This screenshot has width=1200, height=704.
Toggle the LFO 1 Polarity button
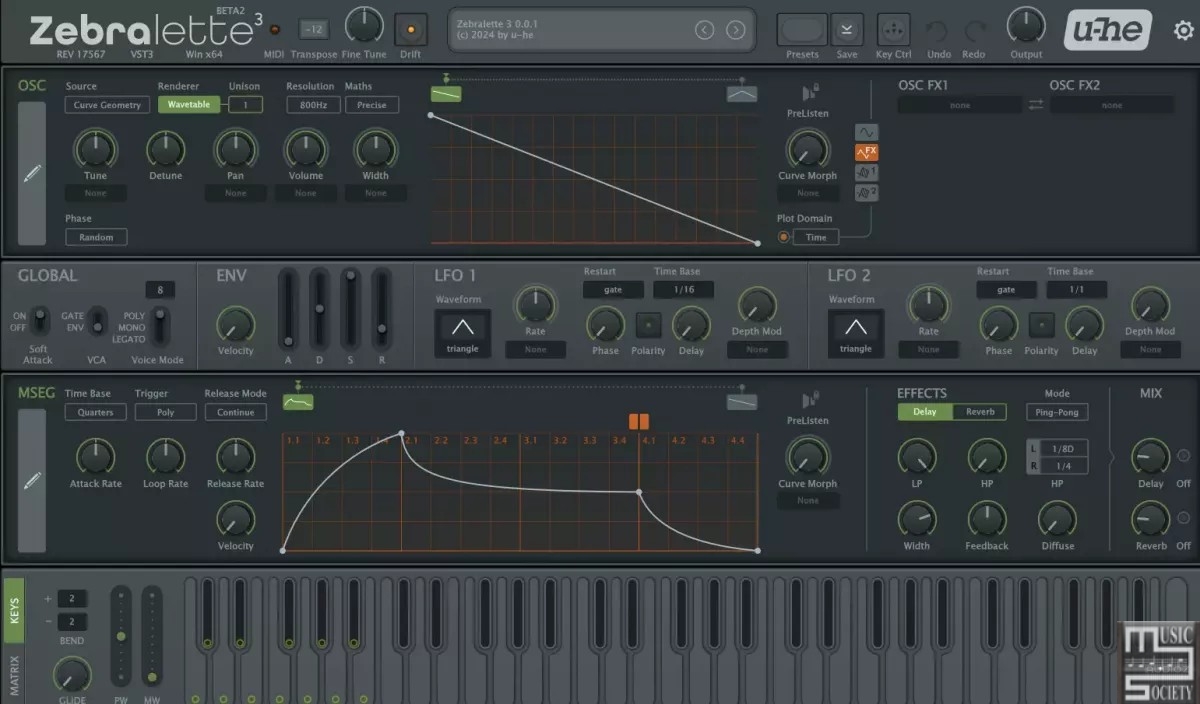coord(648,325)
